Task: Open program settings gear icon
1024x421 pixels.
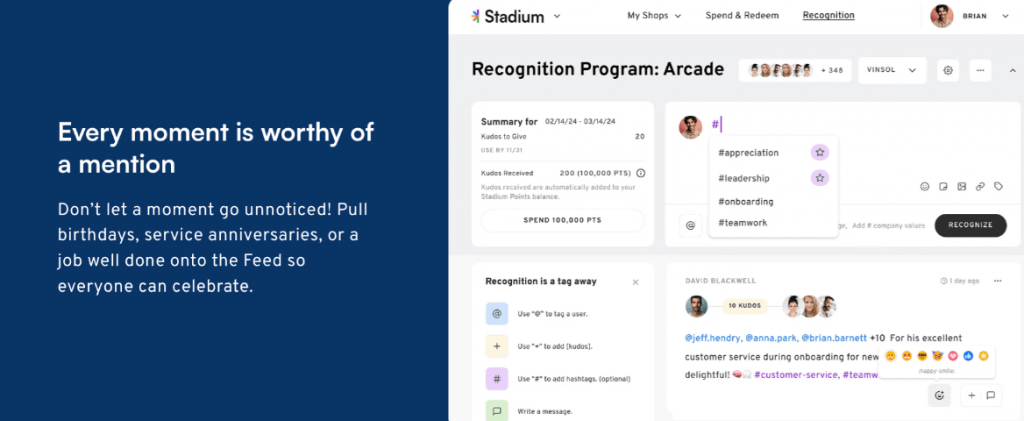Action: (948, 70)
